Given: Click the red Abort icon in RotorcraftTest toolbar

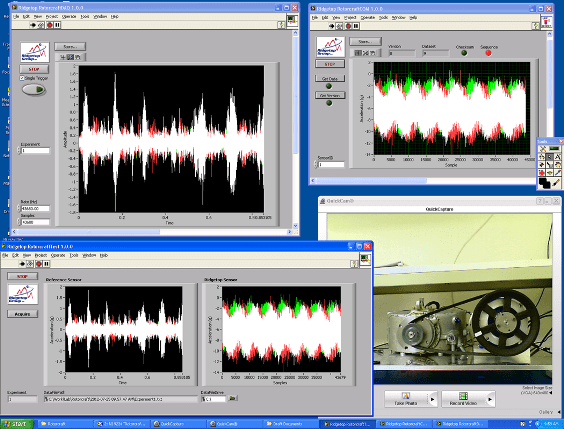Looking at the screenshot, I should click(38, 264).
